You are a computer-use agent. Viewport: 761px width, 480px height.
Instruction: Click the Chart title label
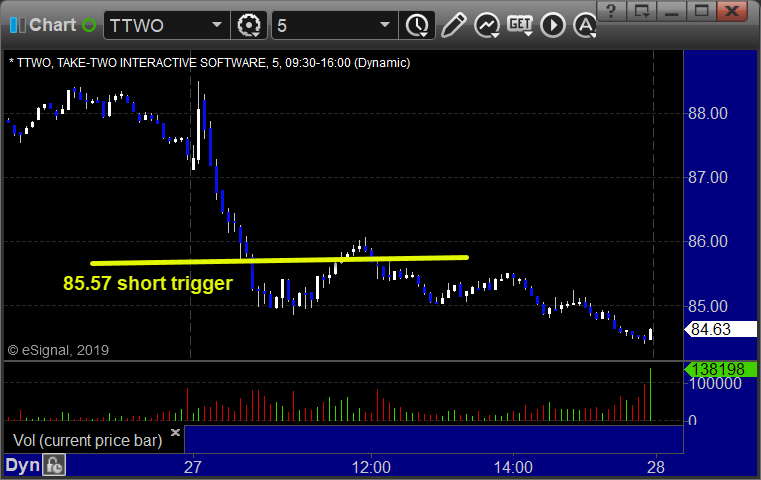(52, 25)
